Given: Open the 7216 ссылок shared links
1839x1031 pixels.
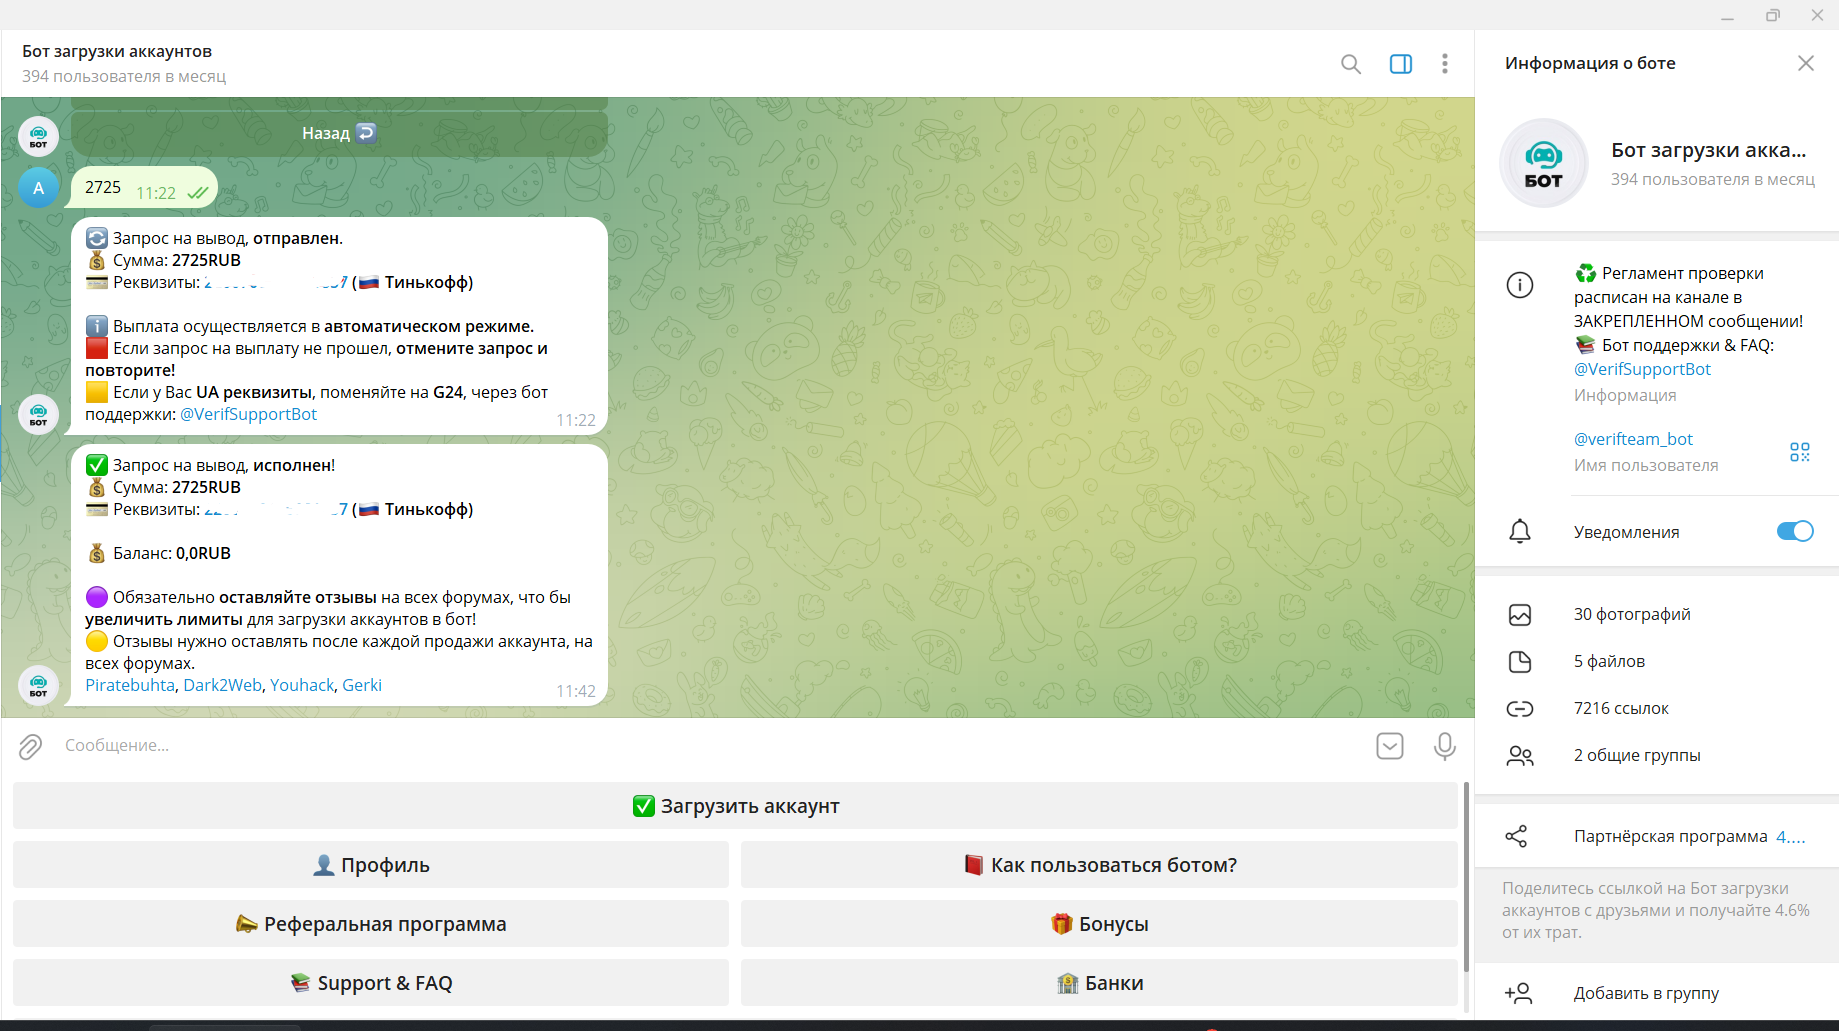Looking at the screenshot, I should point(1621,708).
